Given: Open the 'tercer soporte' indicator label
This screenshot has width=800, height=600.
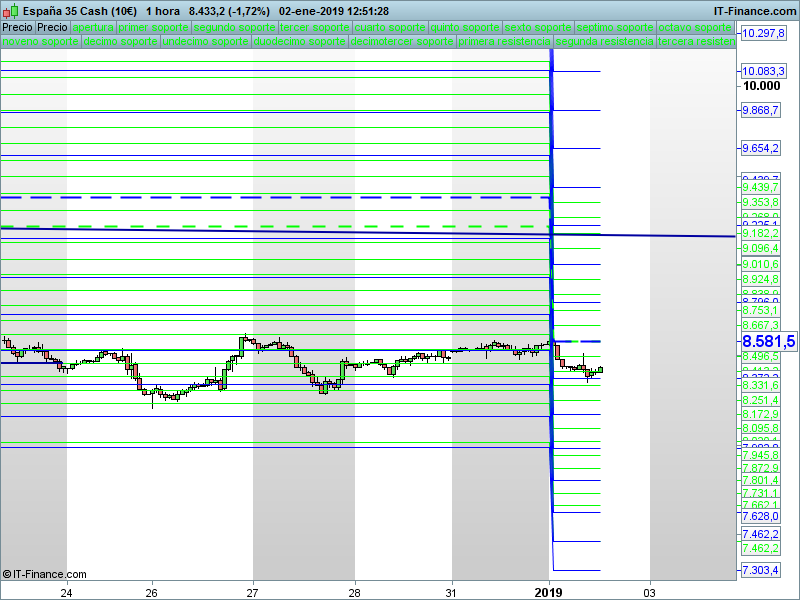Looking at the screenshot, I should [x=314, y=27].
